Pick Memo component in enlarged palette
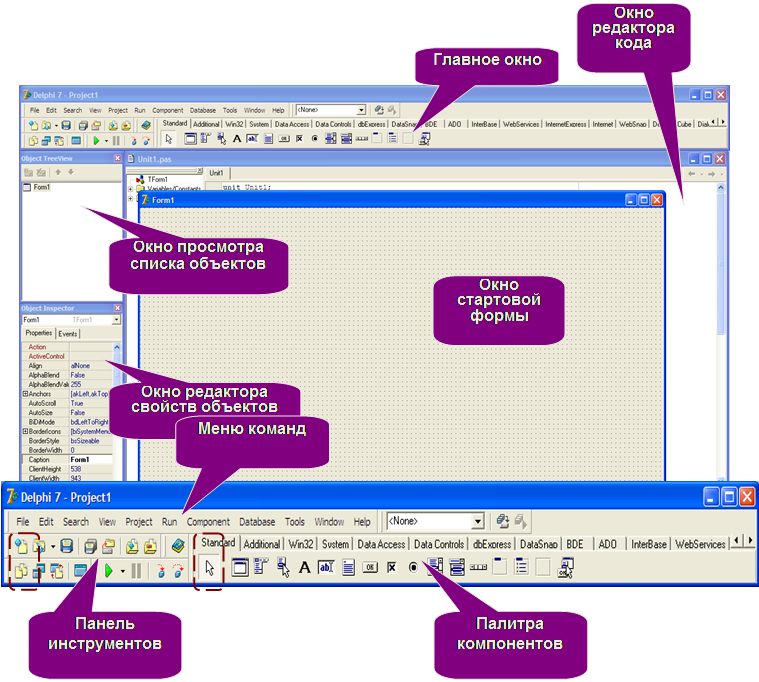 348,567
